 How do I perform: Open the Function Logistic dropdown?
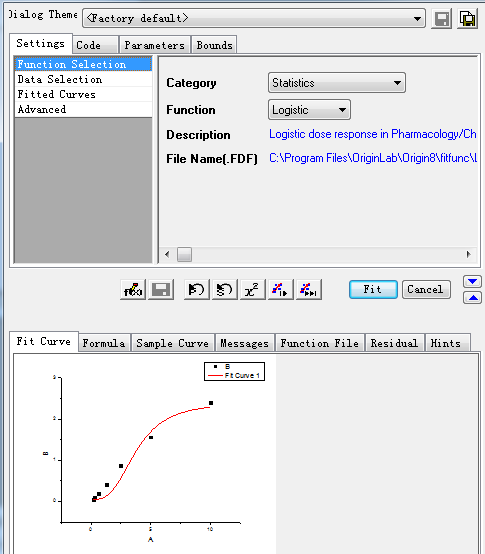point(309,110)
